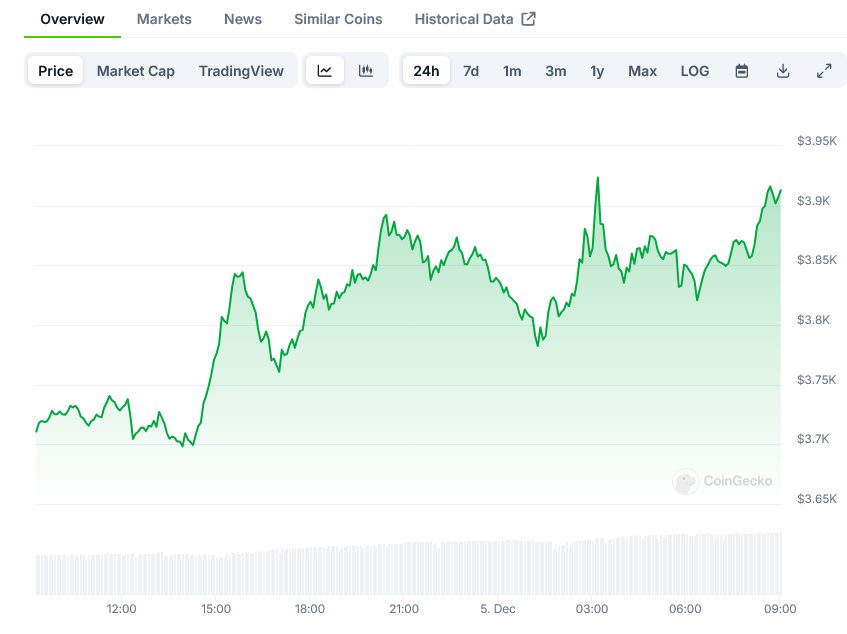Select the Max time range
The height and width of the screenshot is (634, 847).
click(642, 71)
